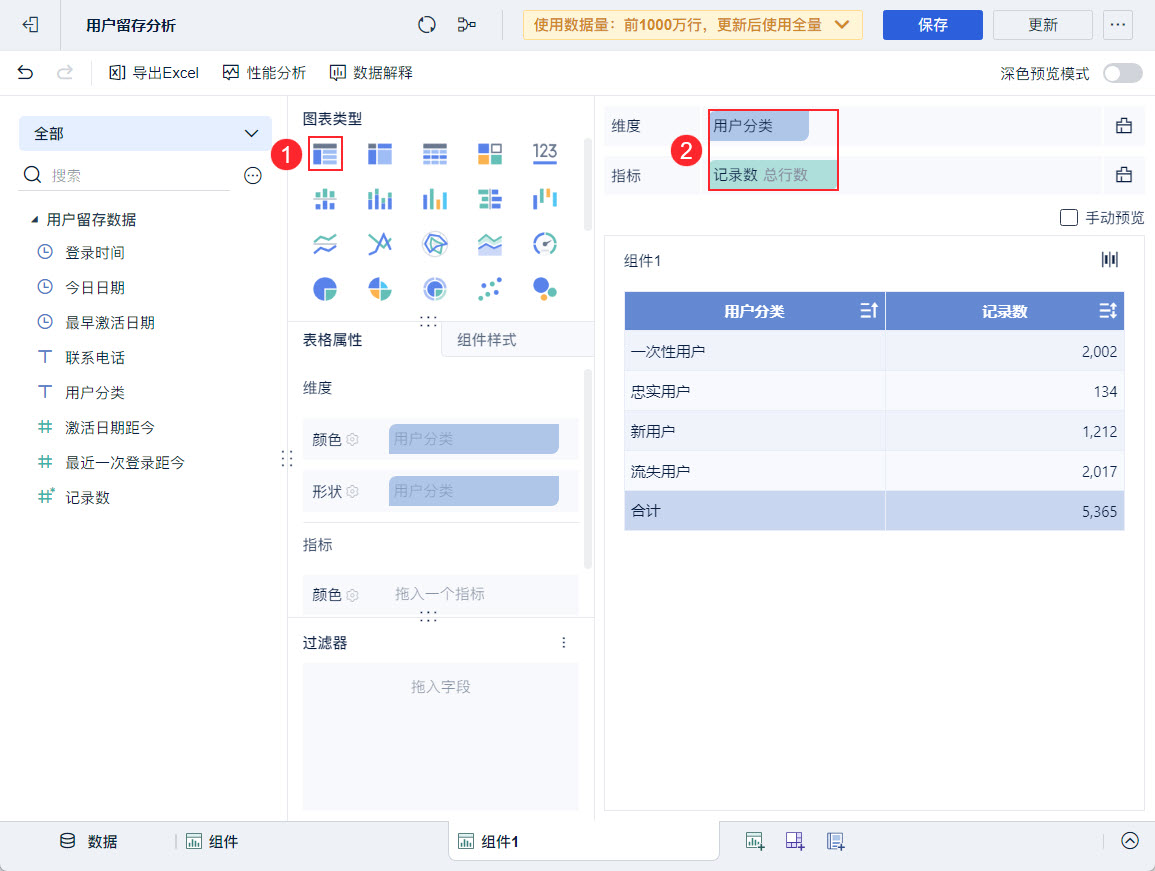
Task: Select the horizontal bar comparison chart
Action: point(490,199)
